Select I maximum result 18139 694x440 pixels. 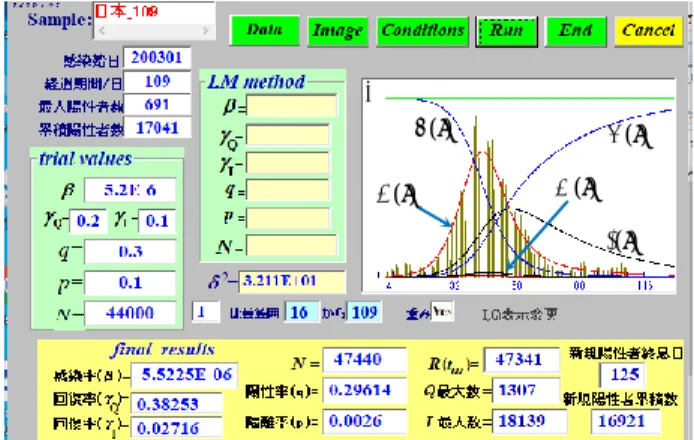[x=529, y=421]
